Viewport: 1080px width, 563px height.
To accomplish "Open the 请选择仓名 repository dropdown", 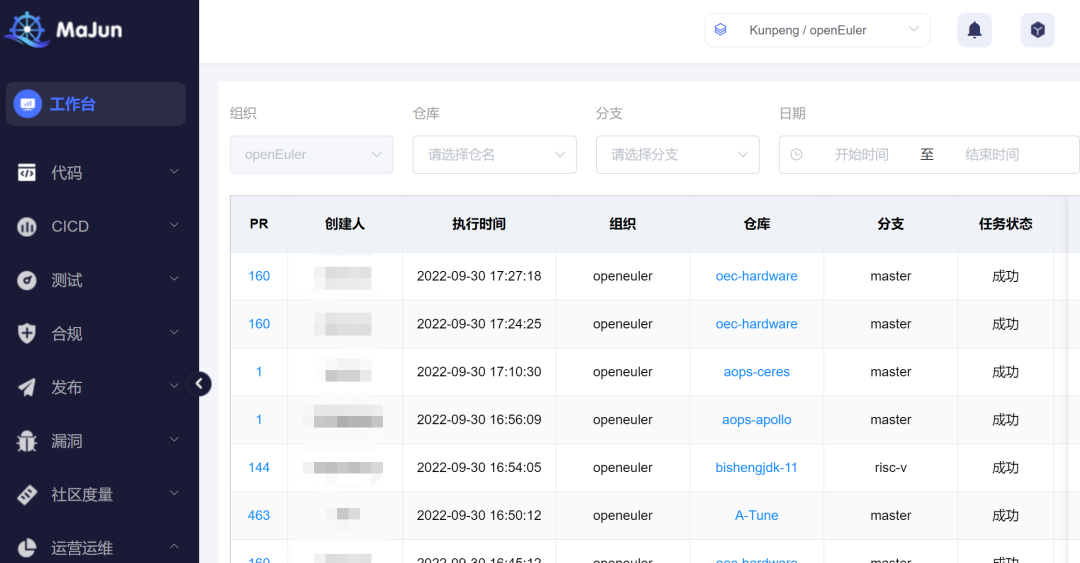I will [495, 154].
